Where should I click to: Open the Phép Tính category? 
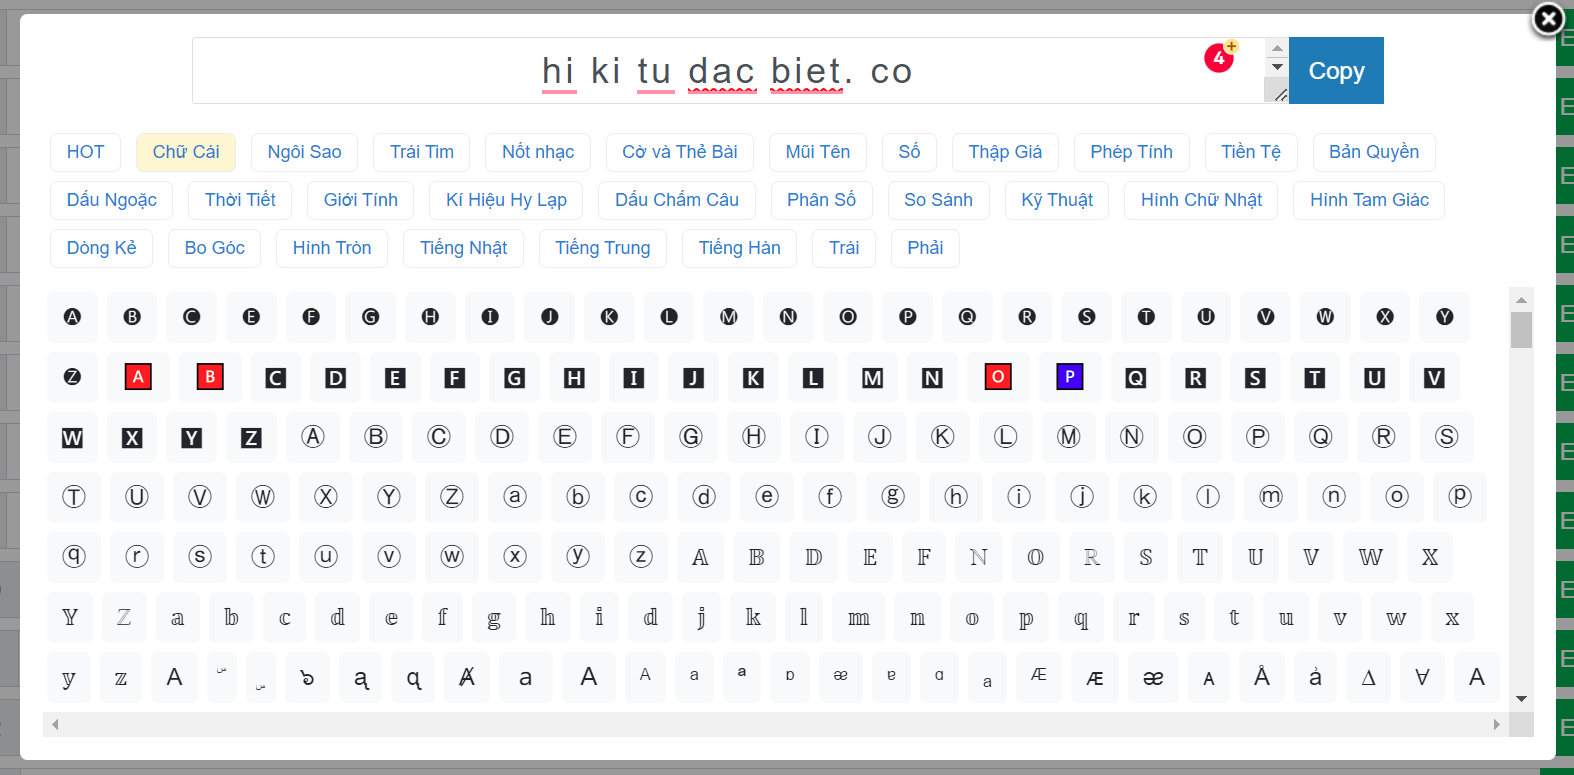point(1131,152)
